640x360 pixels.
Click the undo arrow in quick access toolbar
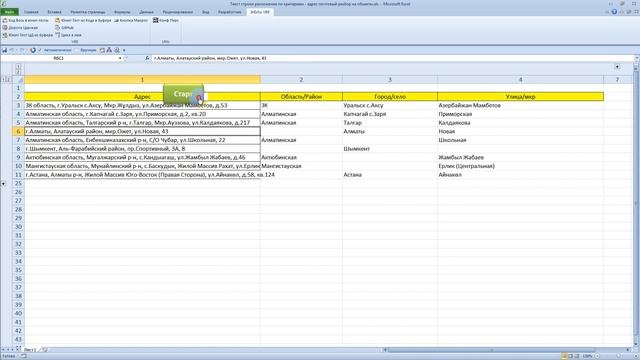pos(12,50)
